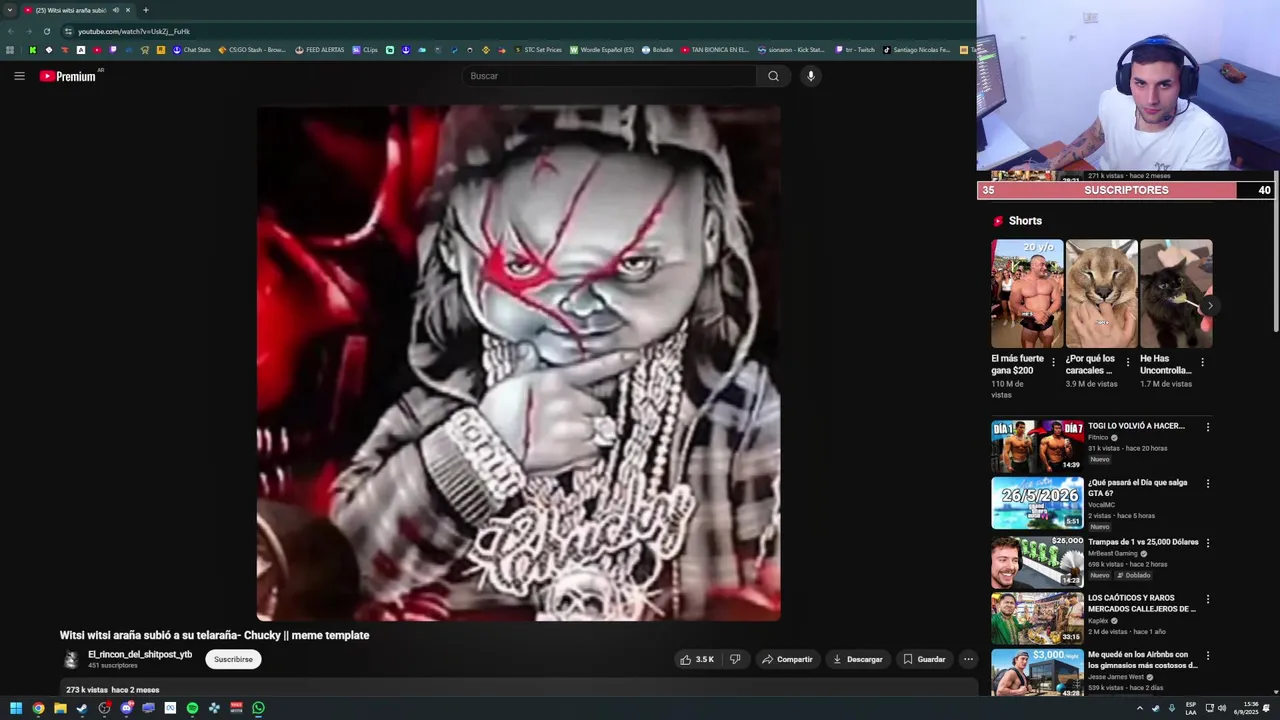Open File Explorer from taskbar

pyautogui.click(x=60, y=708)
